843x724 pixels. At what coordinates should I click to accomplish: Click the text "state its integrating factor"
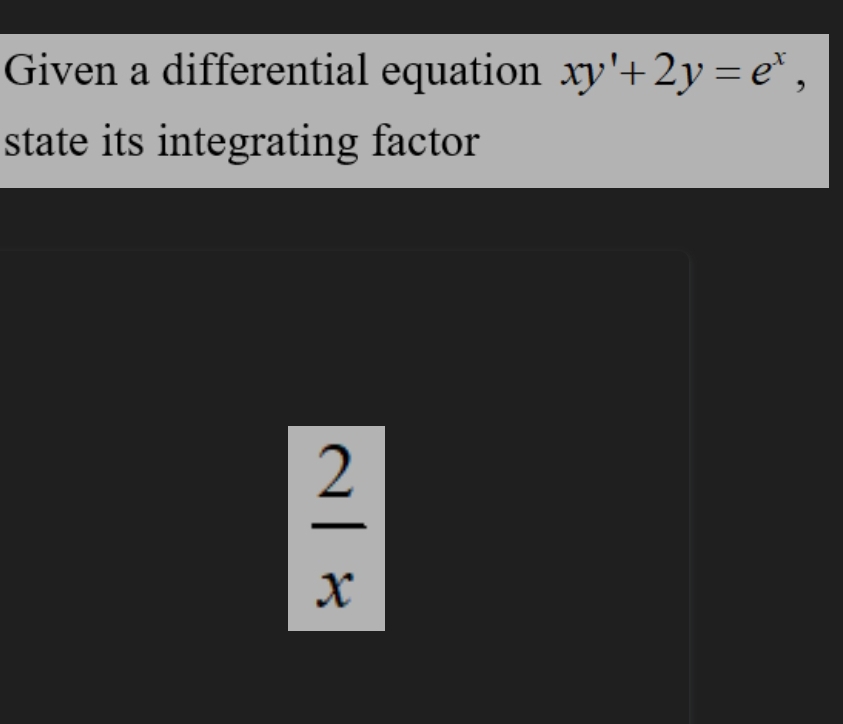[x=242, y=143]
